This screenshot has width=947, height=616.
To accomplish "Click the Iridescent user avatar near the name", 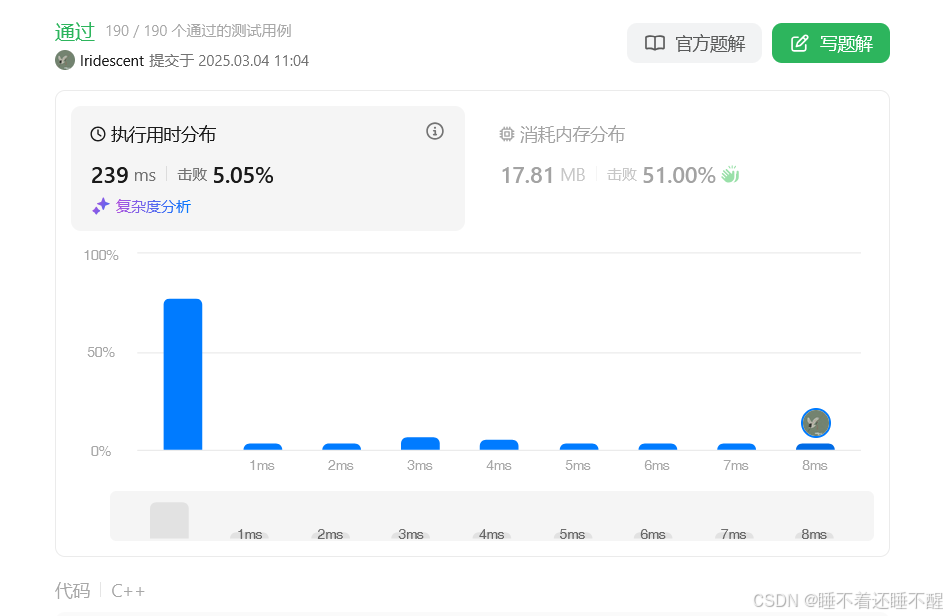I will click(x=65, y=60).
